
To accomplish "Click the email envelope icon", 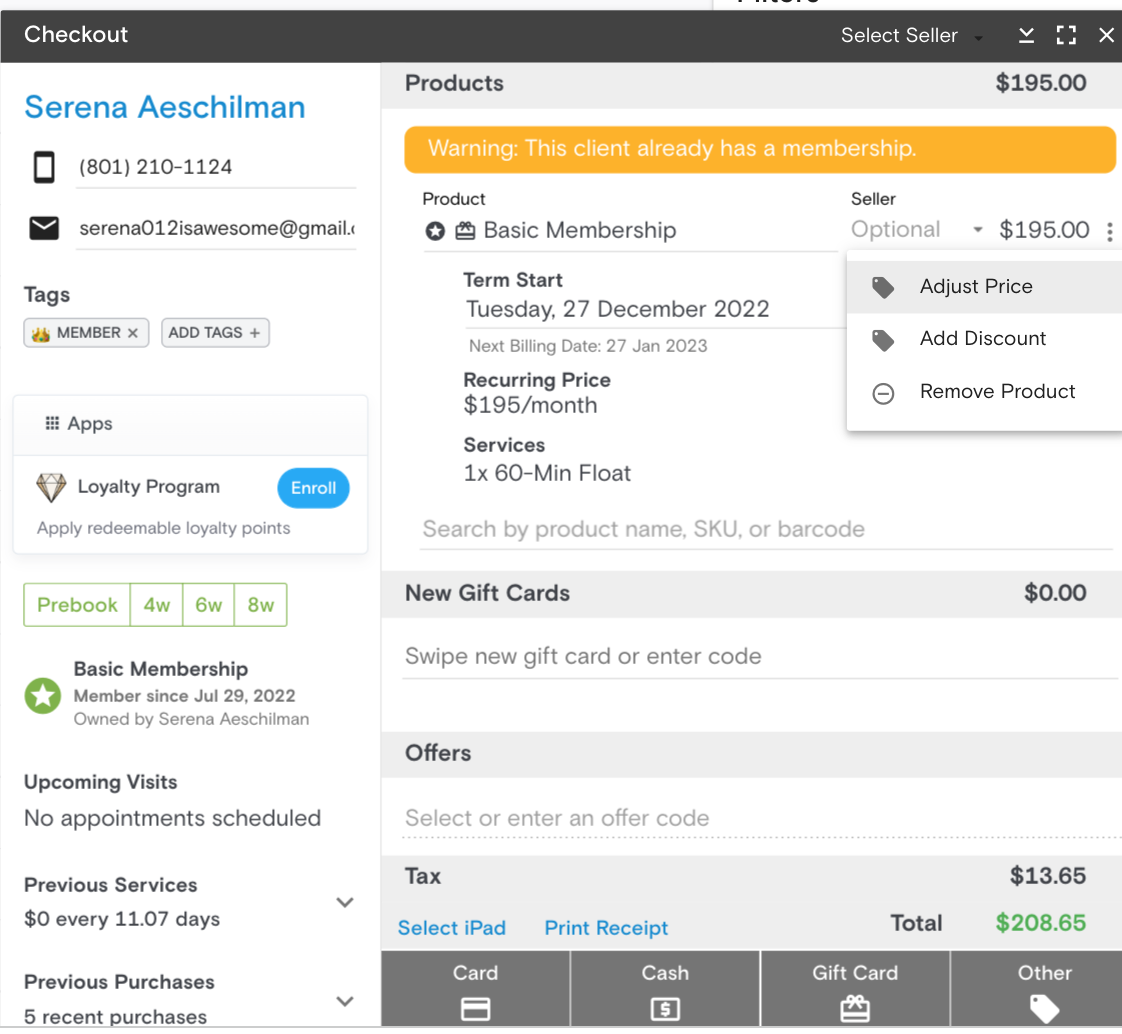I will (44, 229).
